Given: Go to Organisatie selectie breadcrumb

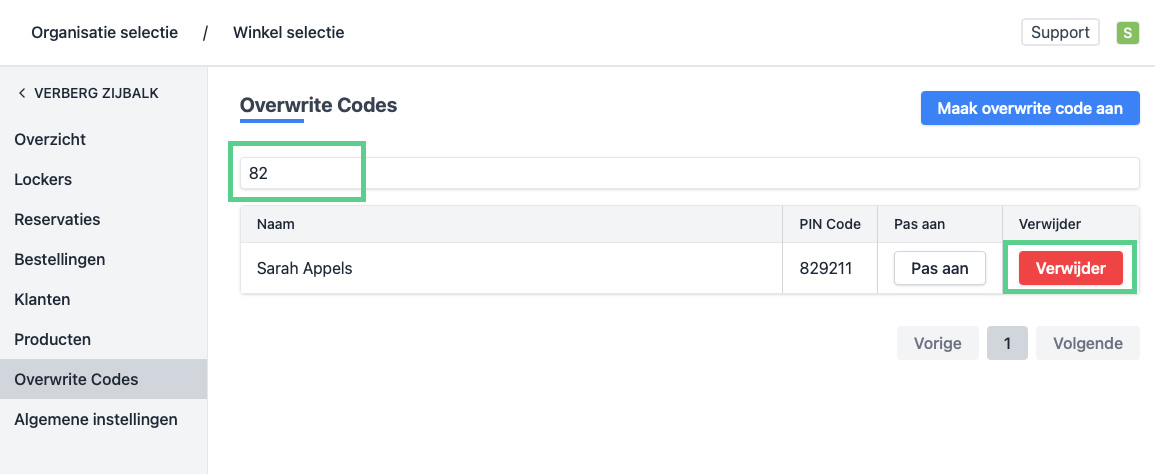Looking at the screenshot, I should coord(104,33).
